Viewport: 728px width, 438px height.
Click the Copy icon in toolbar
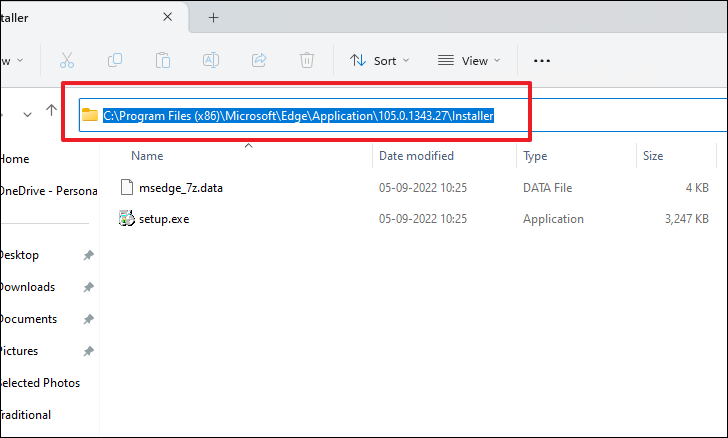click(115, 60)
